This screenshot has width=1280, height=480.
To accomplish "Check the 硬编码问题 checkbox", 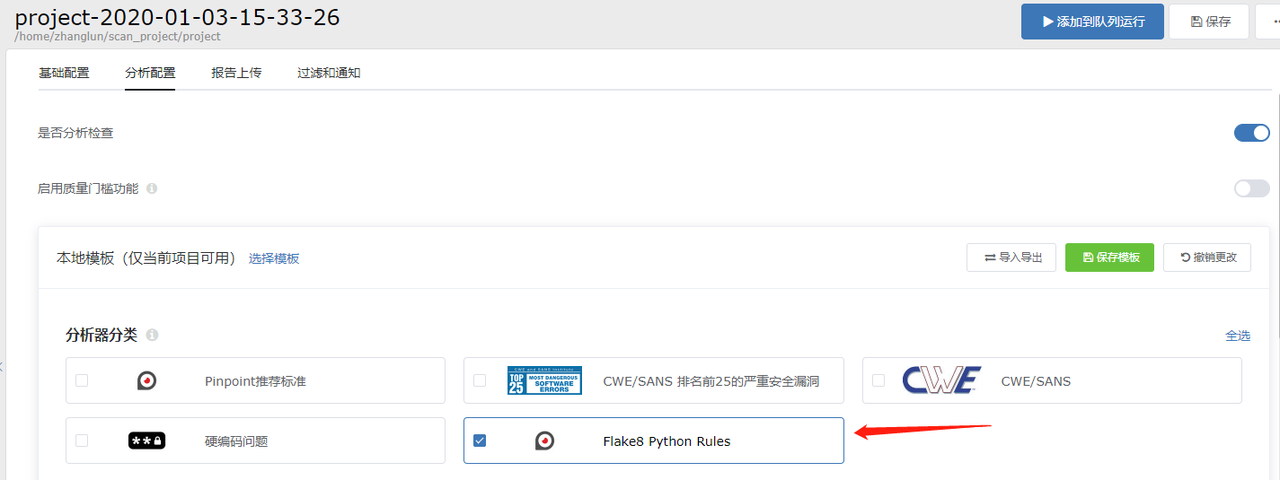I will click(x=82, y=440).
